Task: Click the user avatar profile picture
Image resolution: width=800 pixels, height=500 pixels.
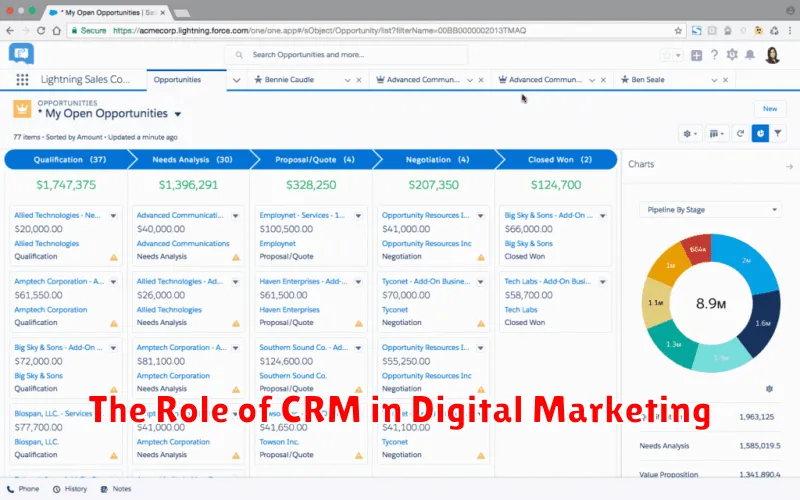Action: (x=772, y=55)
